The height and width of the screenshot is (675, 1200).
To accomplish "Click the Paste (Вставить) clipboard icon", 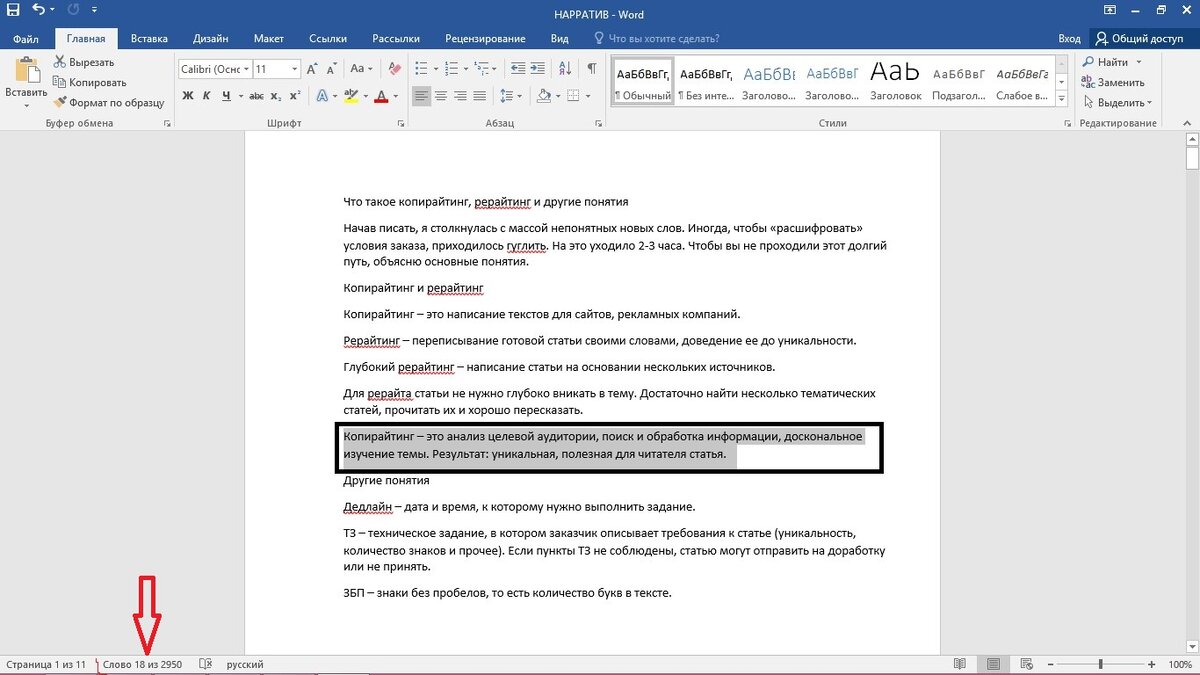I will (26, 72).
